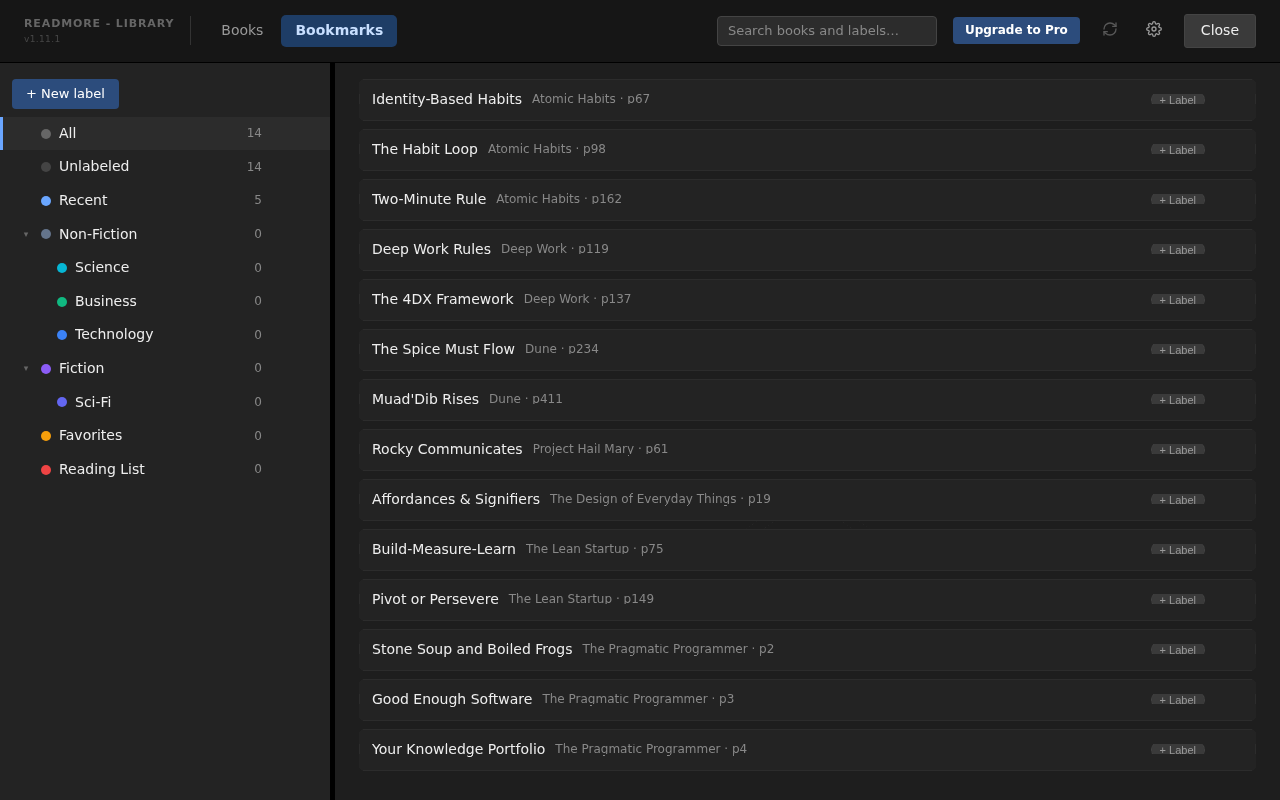Focus the search books and labels field
Image resolution: width=1280 pixels, height=800 pixels.
[x=827, y=31]
